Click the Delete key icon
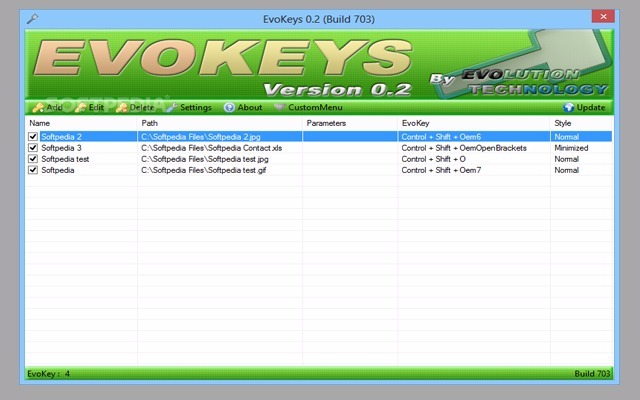This screenshot has height=400, width=640. pyautogui.click(x=122, y=107)
